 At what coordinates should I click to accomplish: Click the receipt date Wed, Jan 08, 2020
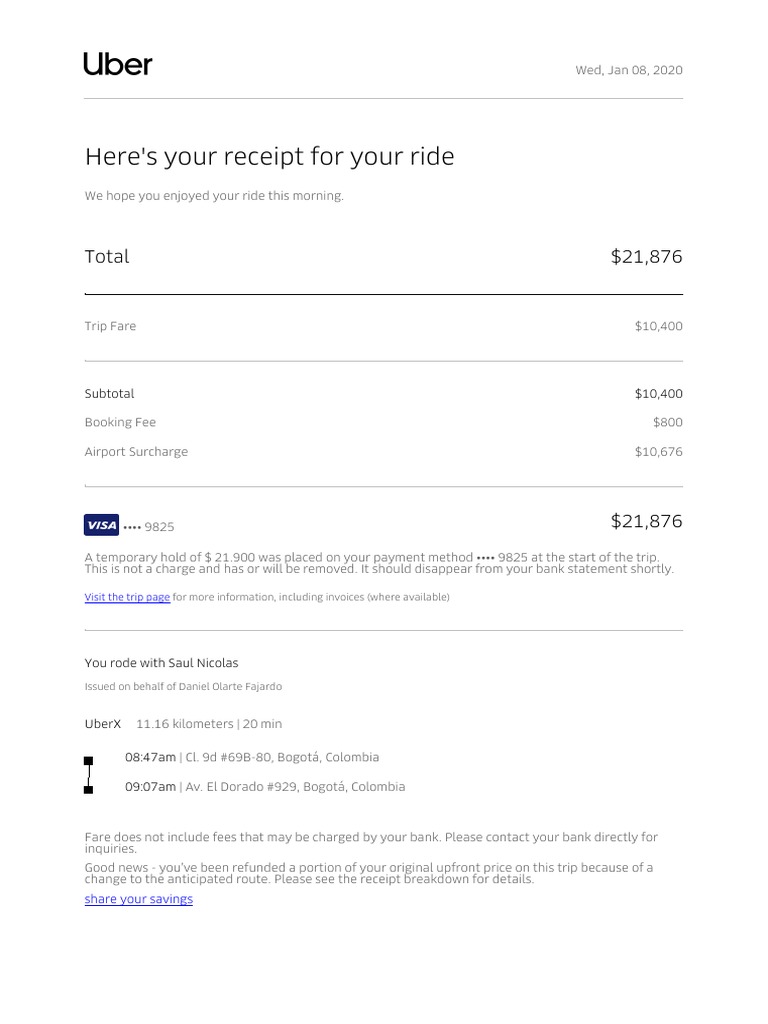point(628,70)
